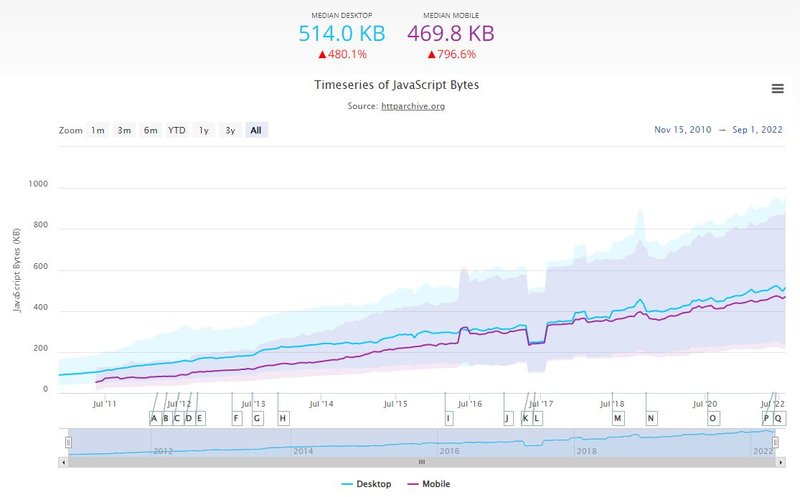Viewport: 800px width, 497px height.
Task: Click the JavaScript Bytes (KB) axis label
Action: pos(17,270)
